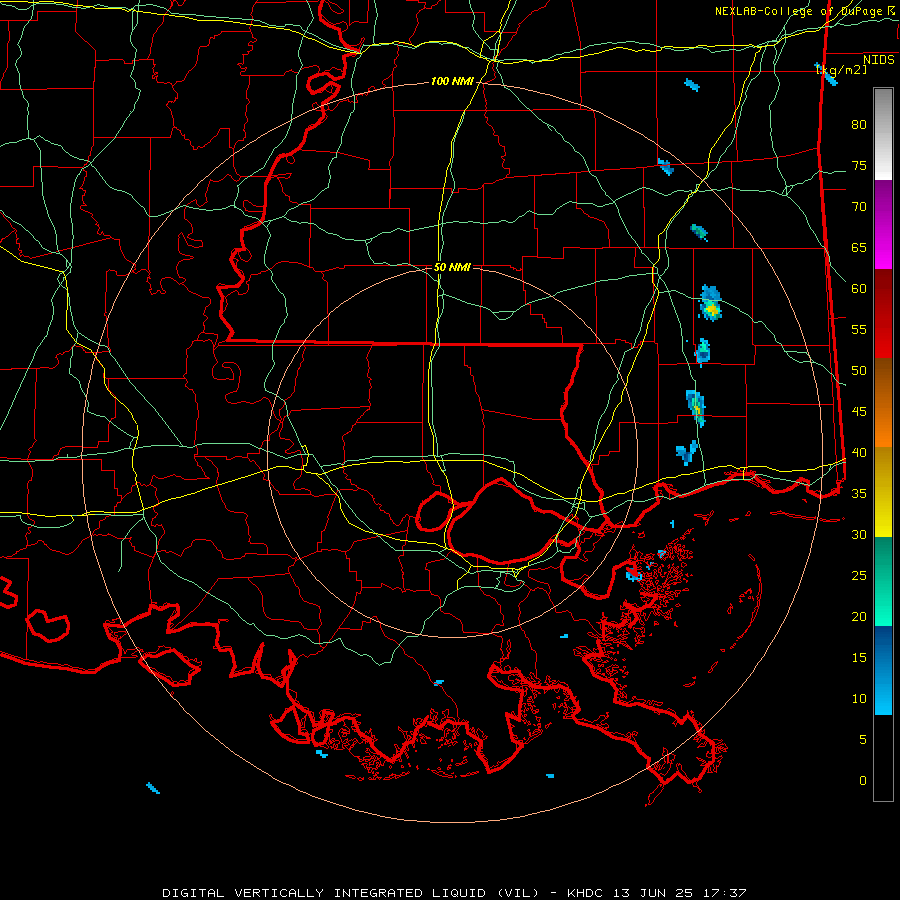Select the 45 value on the VIL scale
900x900 pixels.
coord(859,412)
